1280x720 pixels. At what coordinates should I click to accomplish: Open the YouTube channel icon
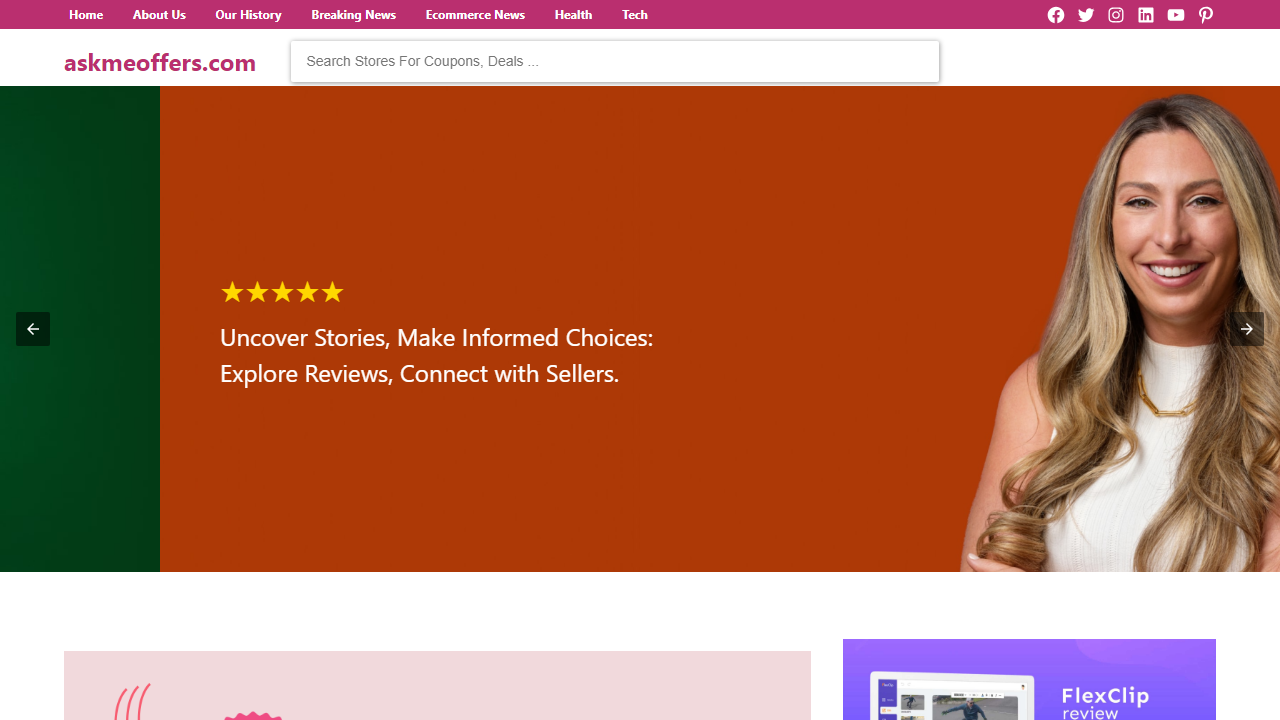coord(1176,15)
